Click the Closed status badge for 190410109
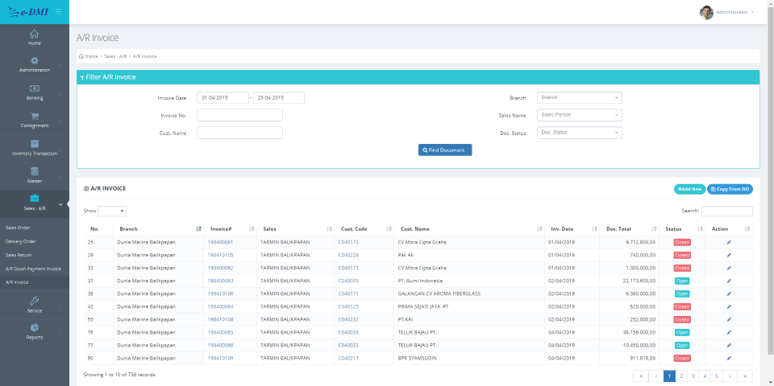 [x=682, y=358]
